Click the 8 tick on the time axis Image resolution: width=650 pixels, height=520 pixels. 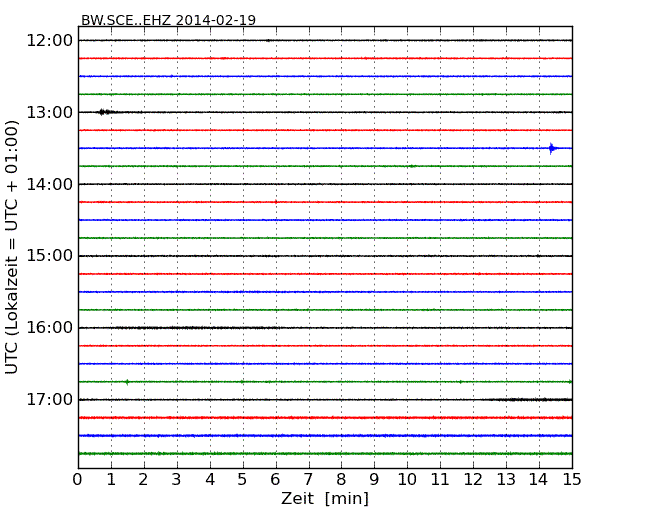tap(341, 480)
